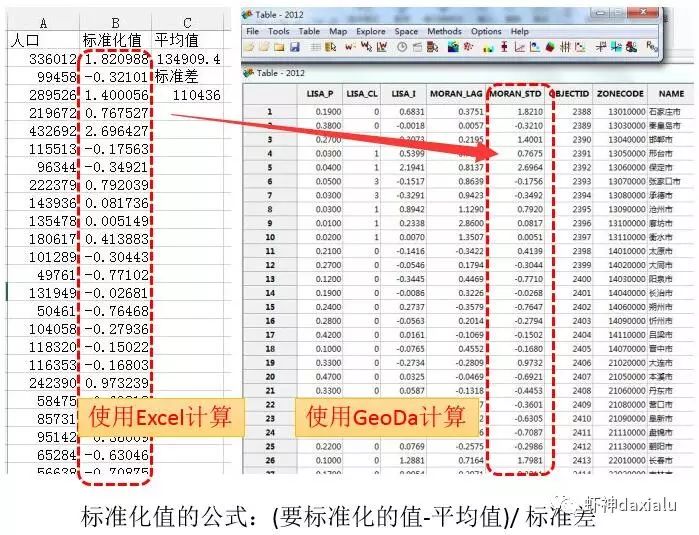Open the Help menu
Image resolution: width=699 pixels, height=535 pixels.
520,31
